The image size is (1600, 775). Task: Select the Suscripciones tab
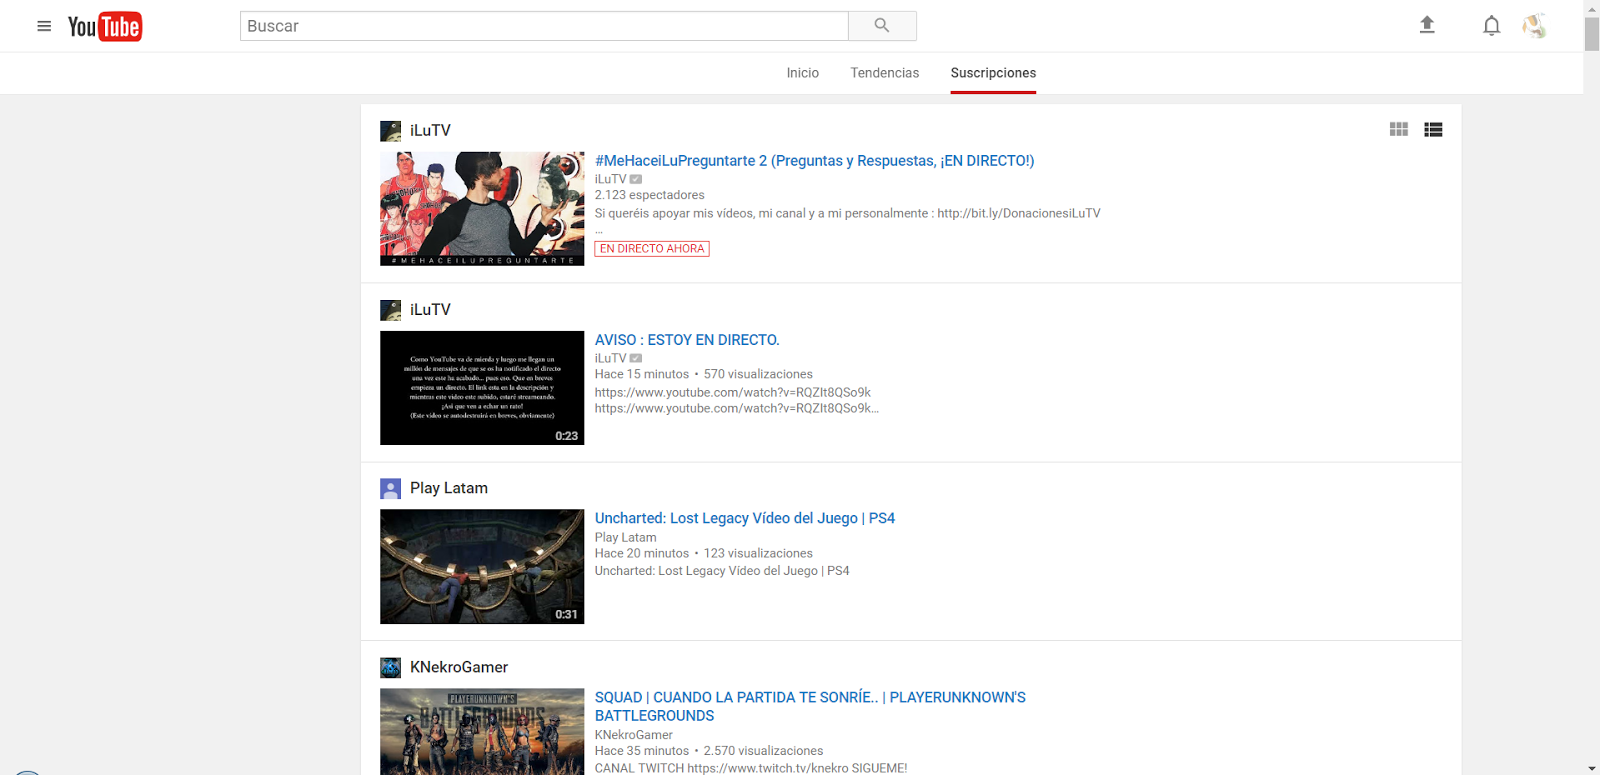(x=993, y=73)
